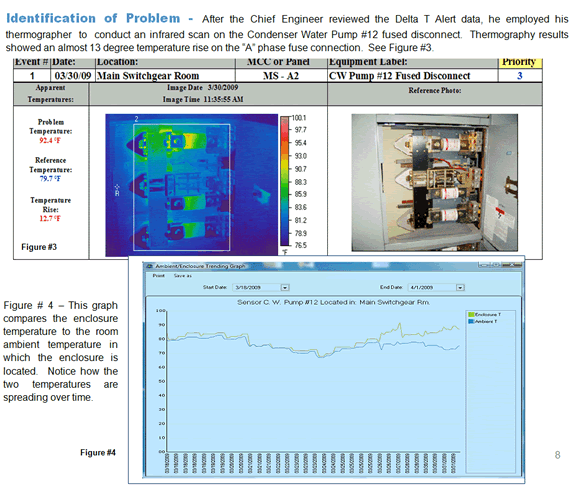Image resolution: width=575 pixels, height=491 pixels.
Task: Click the 'Priority' yellow header cell
Action: 520,63
